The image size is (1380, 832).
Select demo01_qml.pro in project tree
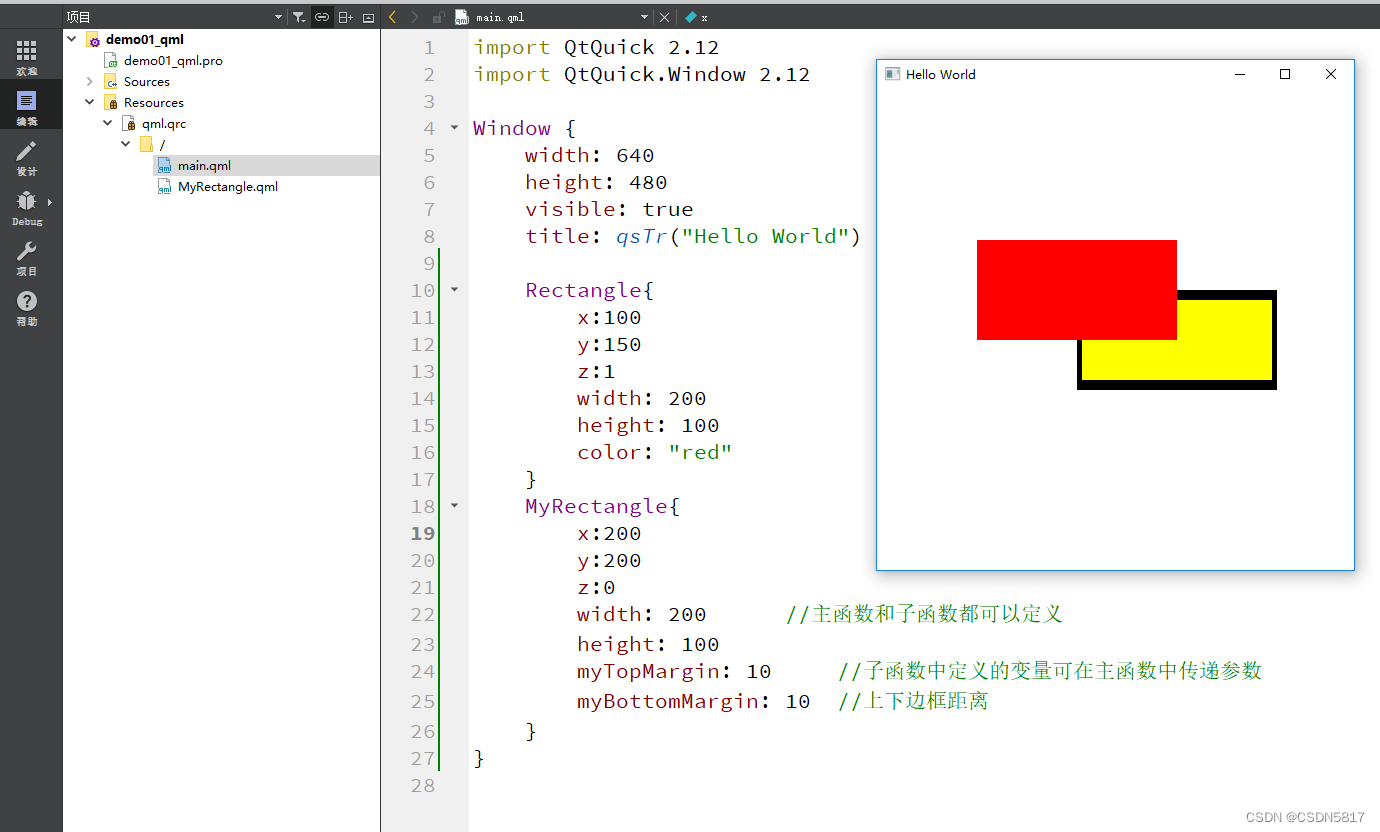pyautogui.click(x=173, y=60)
